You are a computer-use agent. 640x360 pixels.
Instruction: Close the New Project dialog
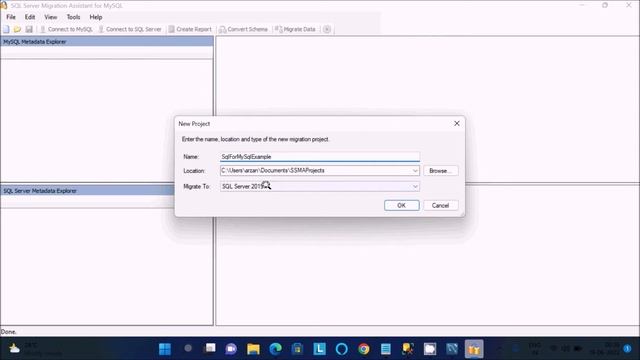pyautogui.click(x=457, y=123)
